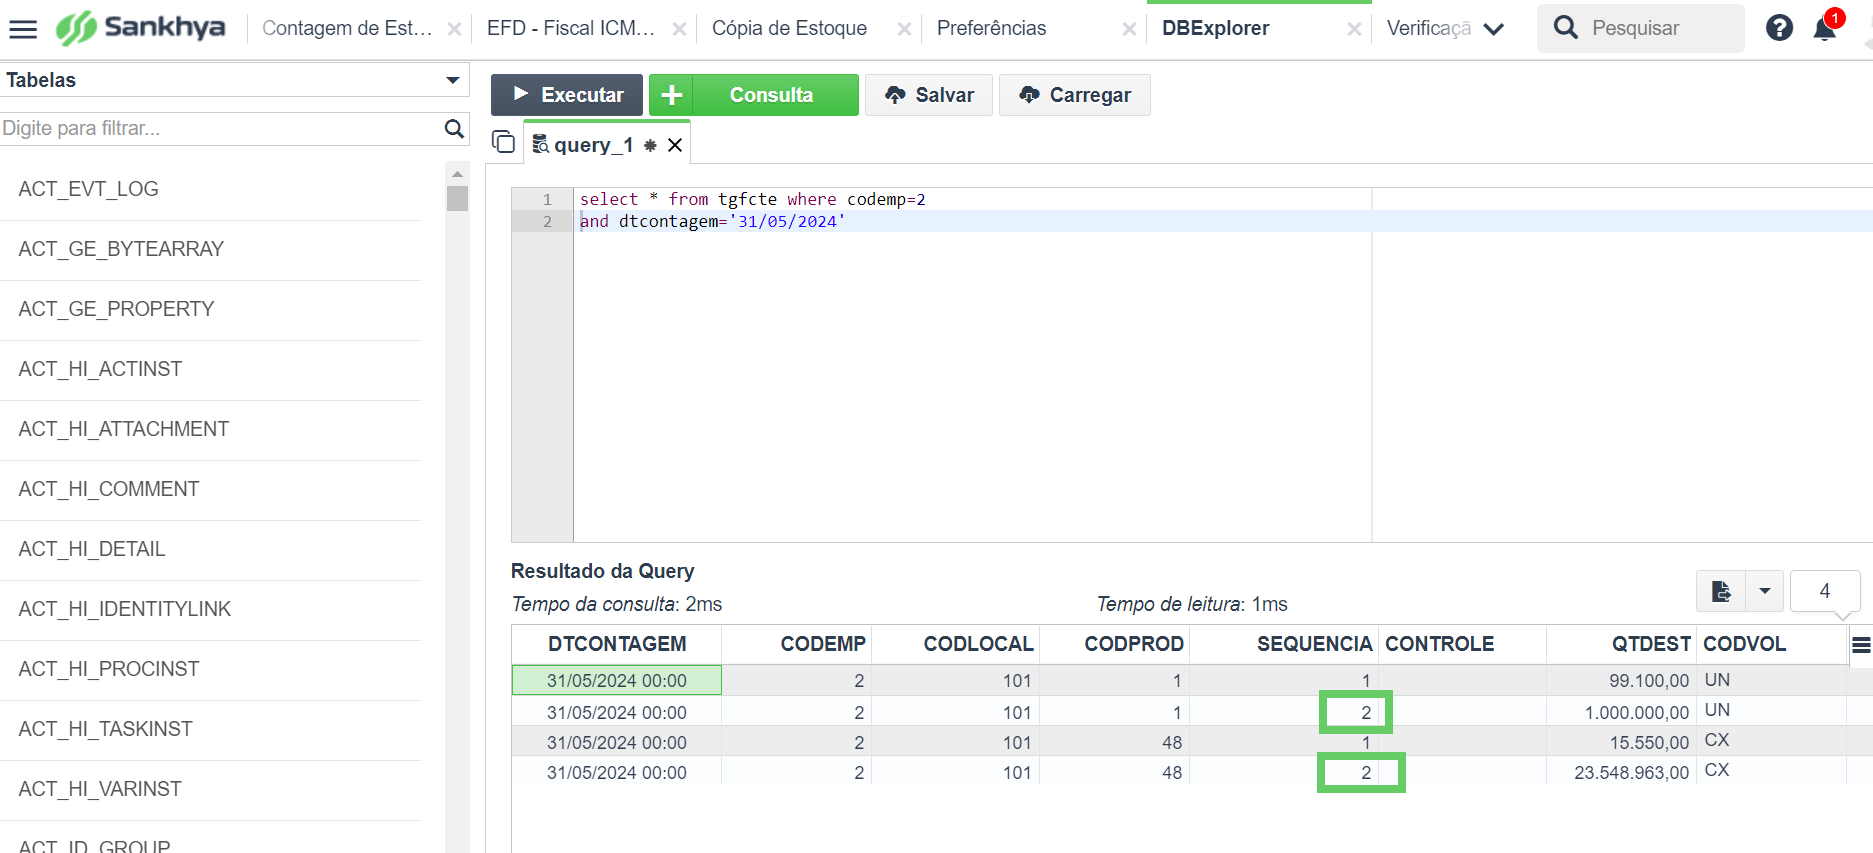Focus the table filter input field

[220, 128]
